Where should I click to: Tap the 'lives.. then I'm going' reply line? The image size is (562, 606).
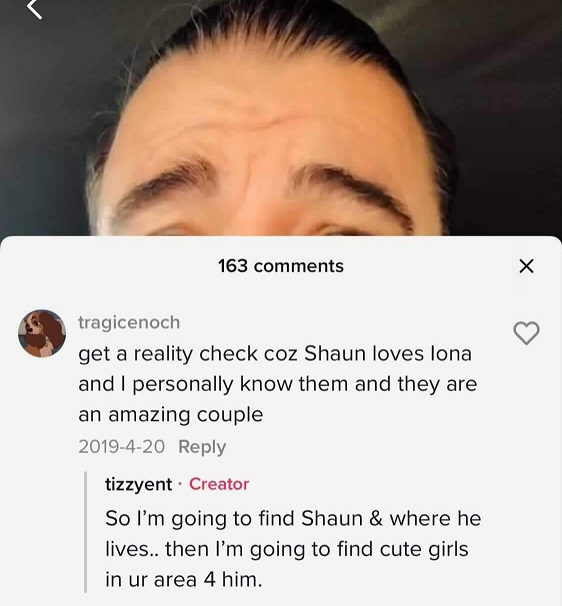pos(287,550)
